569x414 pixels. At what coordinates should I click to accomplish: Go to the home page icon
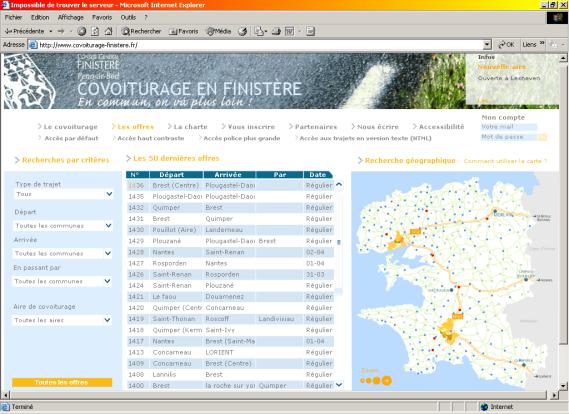(108, 32)
